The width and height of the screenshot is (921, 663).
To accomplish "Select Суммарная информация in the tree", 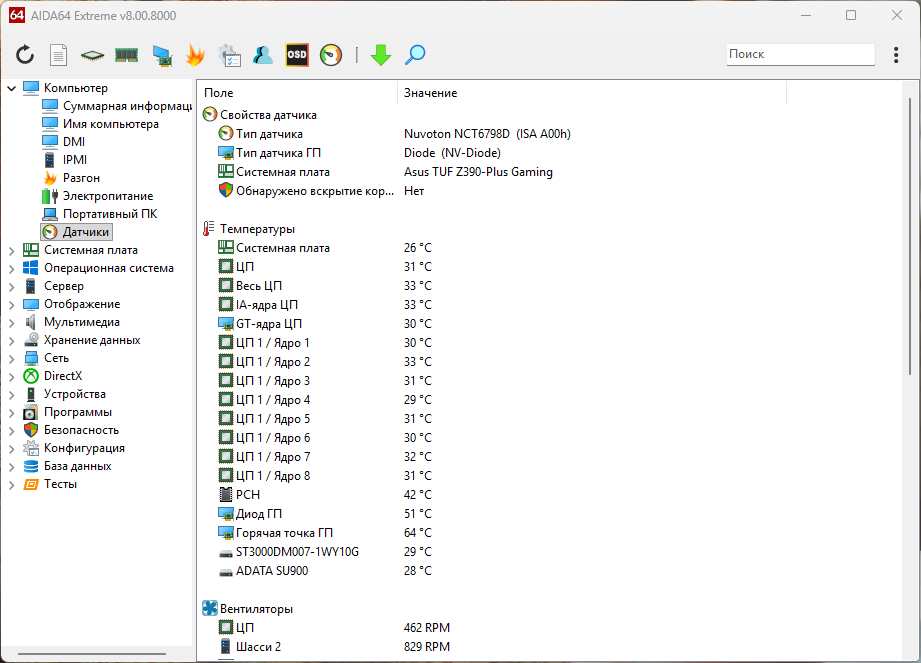I will click(x=117, y=106).
